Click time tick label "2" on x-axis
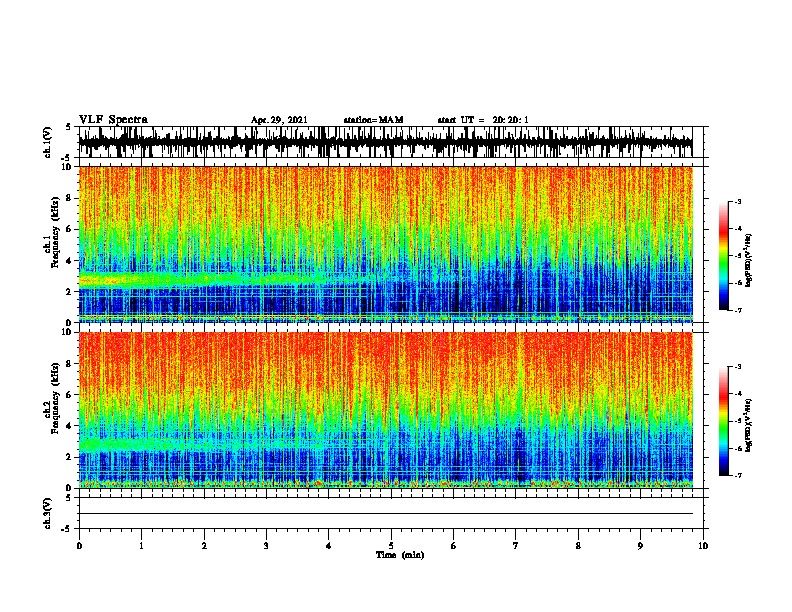The width and height of the screenshot is (792, 612). click(204, 546)
